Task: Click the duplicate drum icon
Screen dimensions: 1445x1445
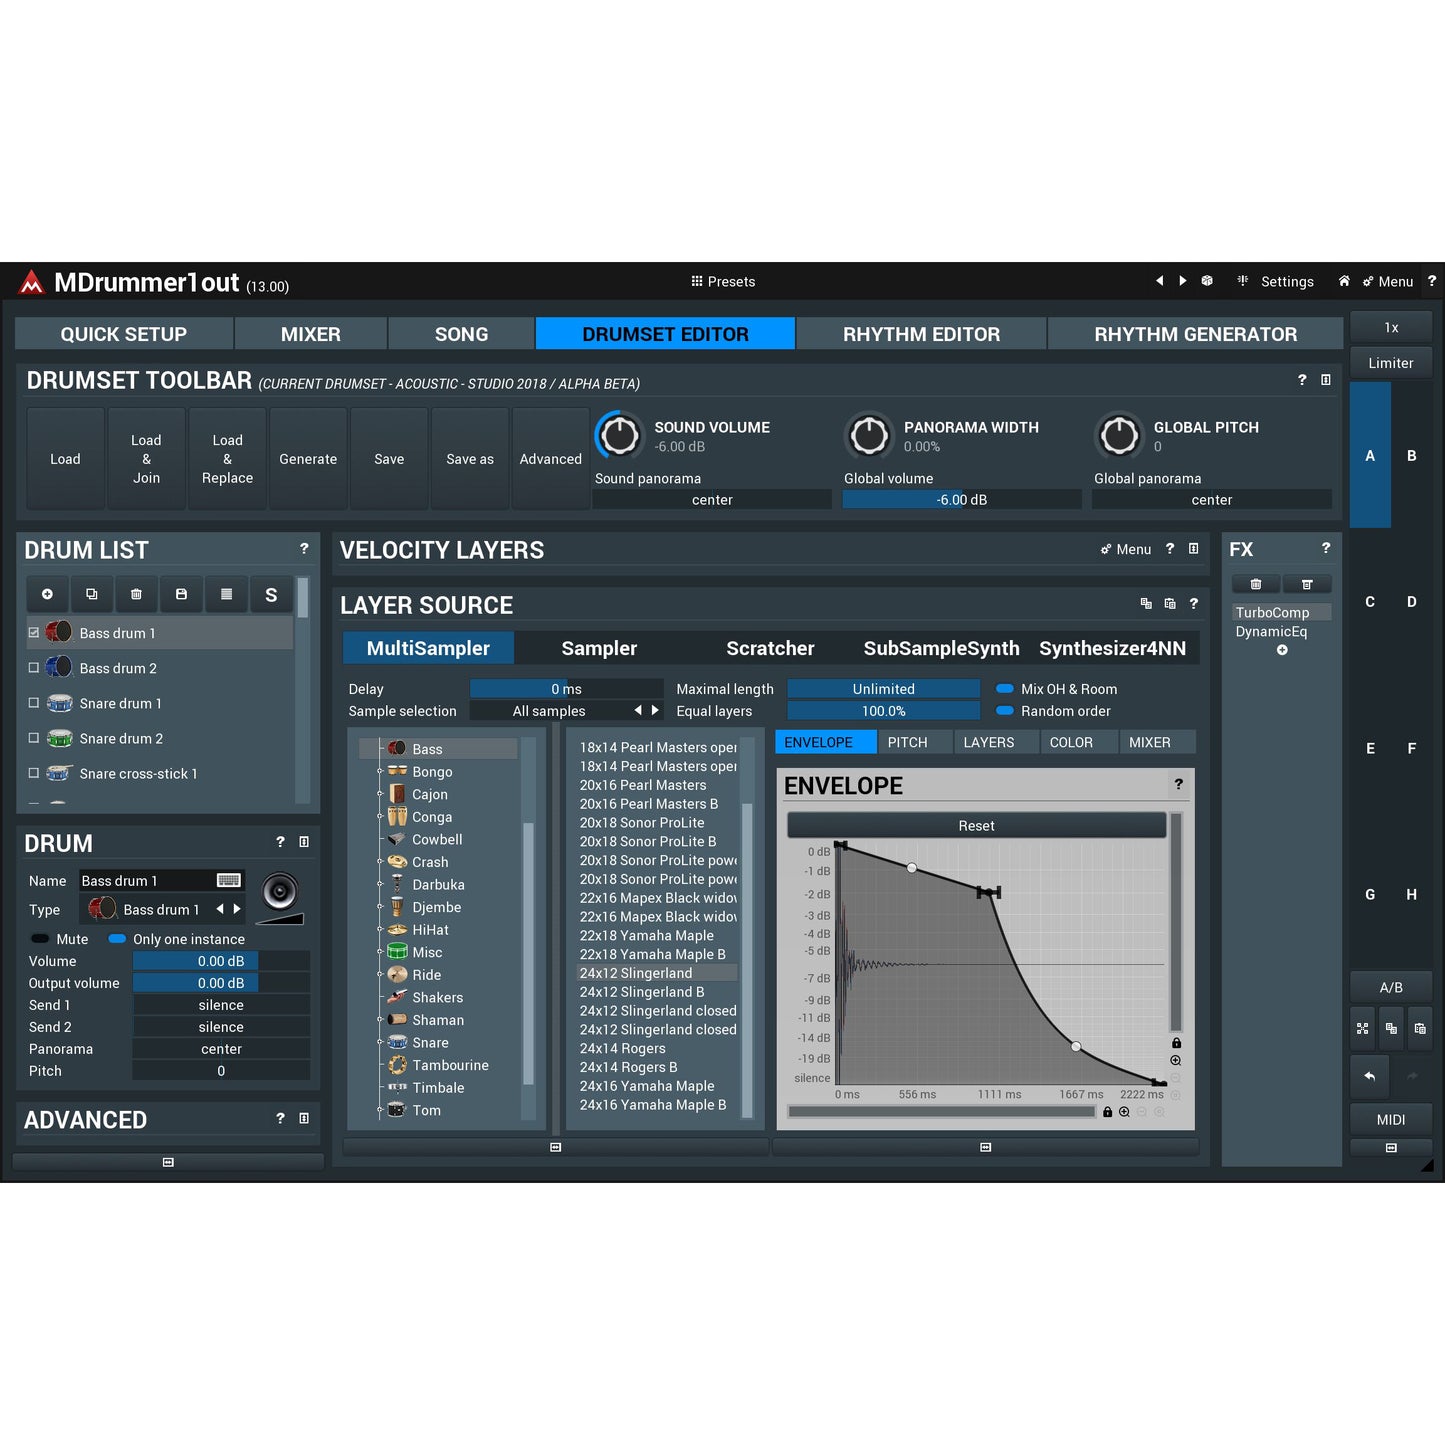Action: [x=92, y=593]
